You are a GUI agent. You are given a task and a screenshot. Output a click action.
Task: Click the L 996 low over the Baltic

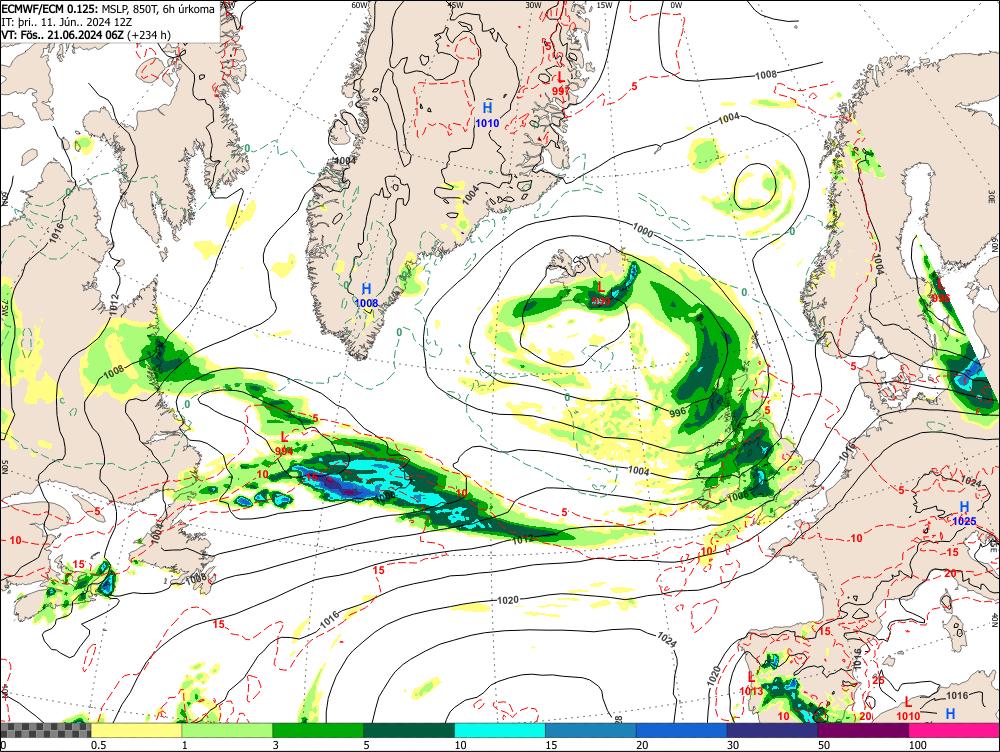pos(940,291)
